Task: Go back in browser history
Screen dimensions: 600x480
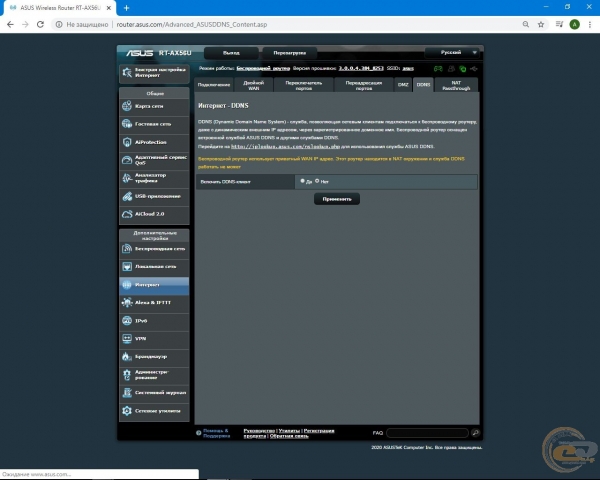Action: (10, 24)
